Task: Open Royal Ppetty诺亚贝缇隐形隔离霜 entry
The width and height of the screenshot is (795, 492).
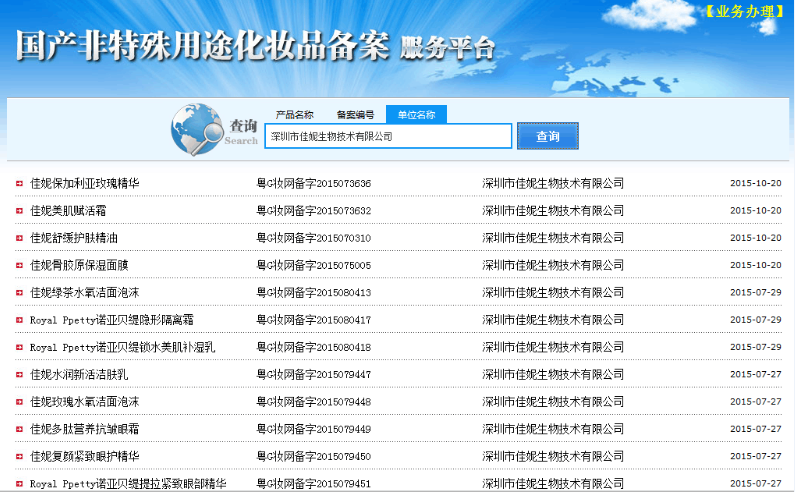Action: tap(112, 320)
